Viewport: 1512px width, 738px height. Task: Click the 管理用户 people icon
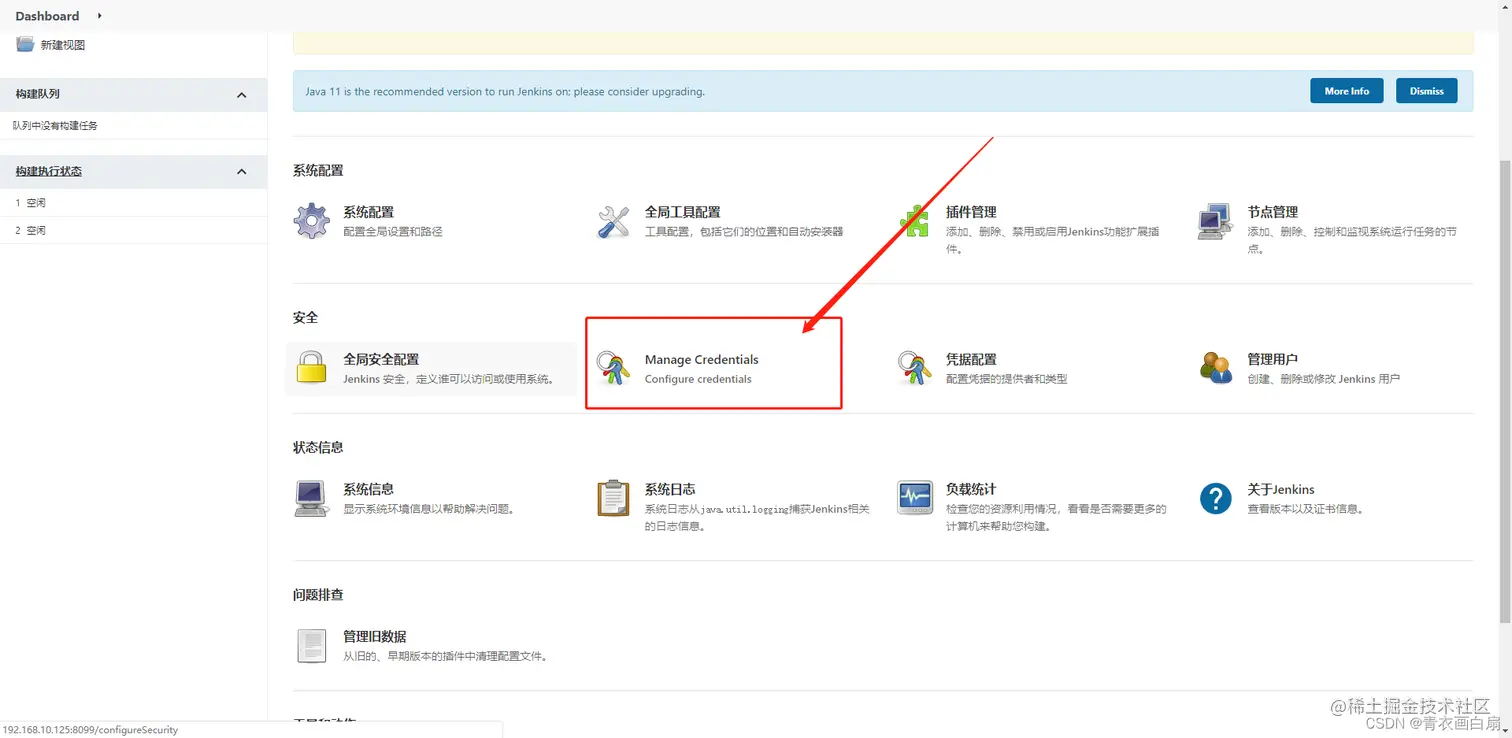1216,368
